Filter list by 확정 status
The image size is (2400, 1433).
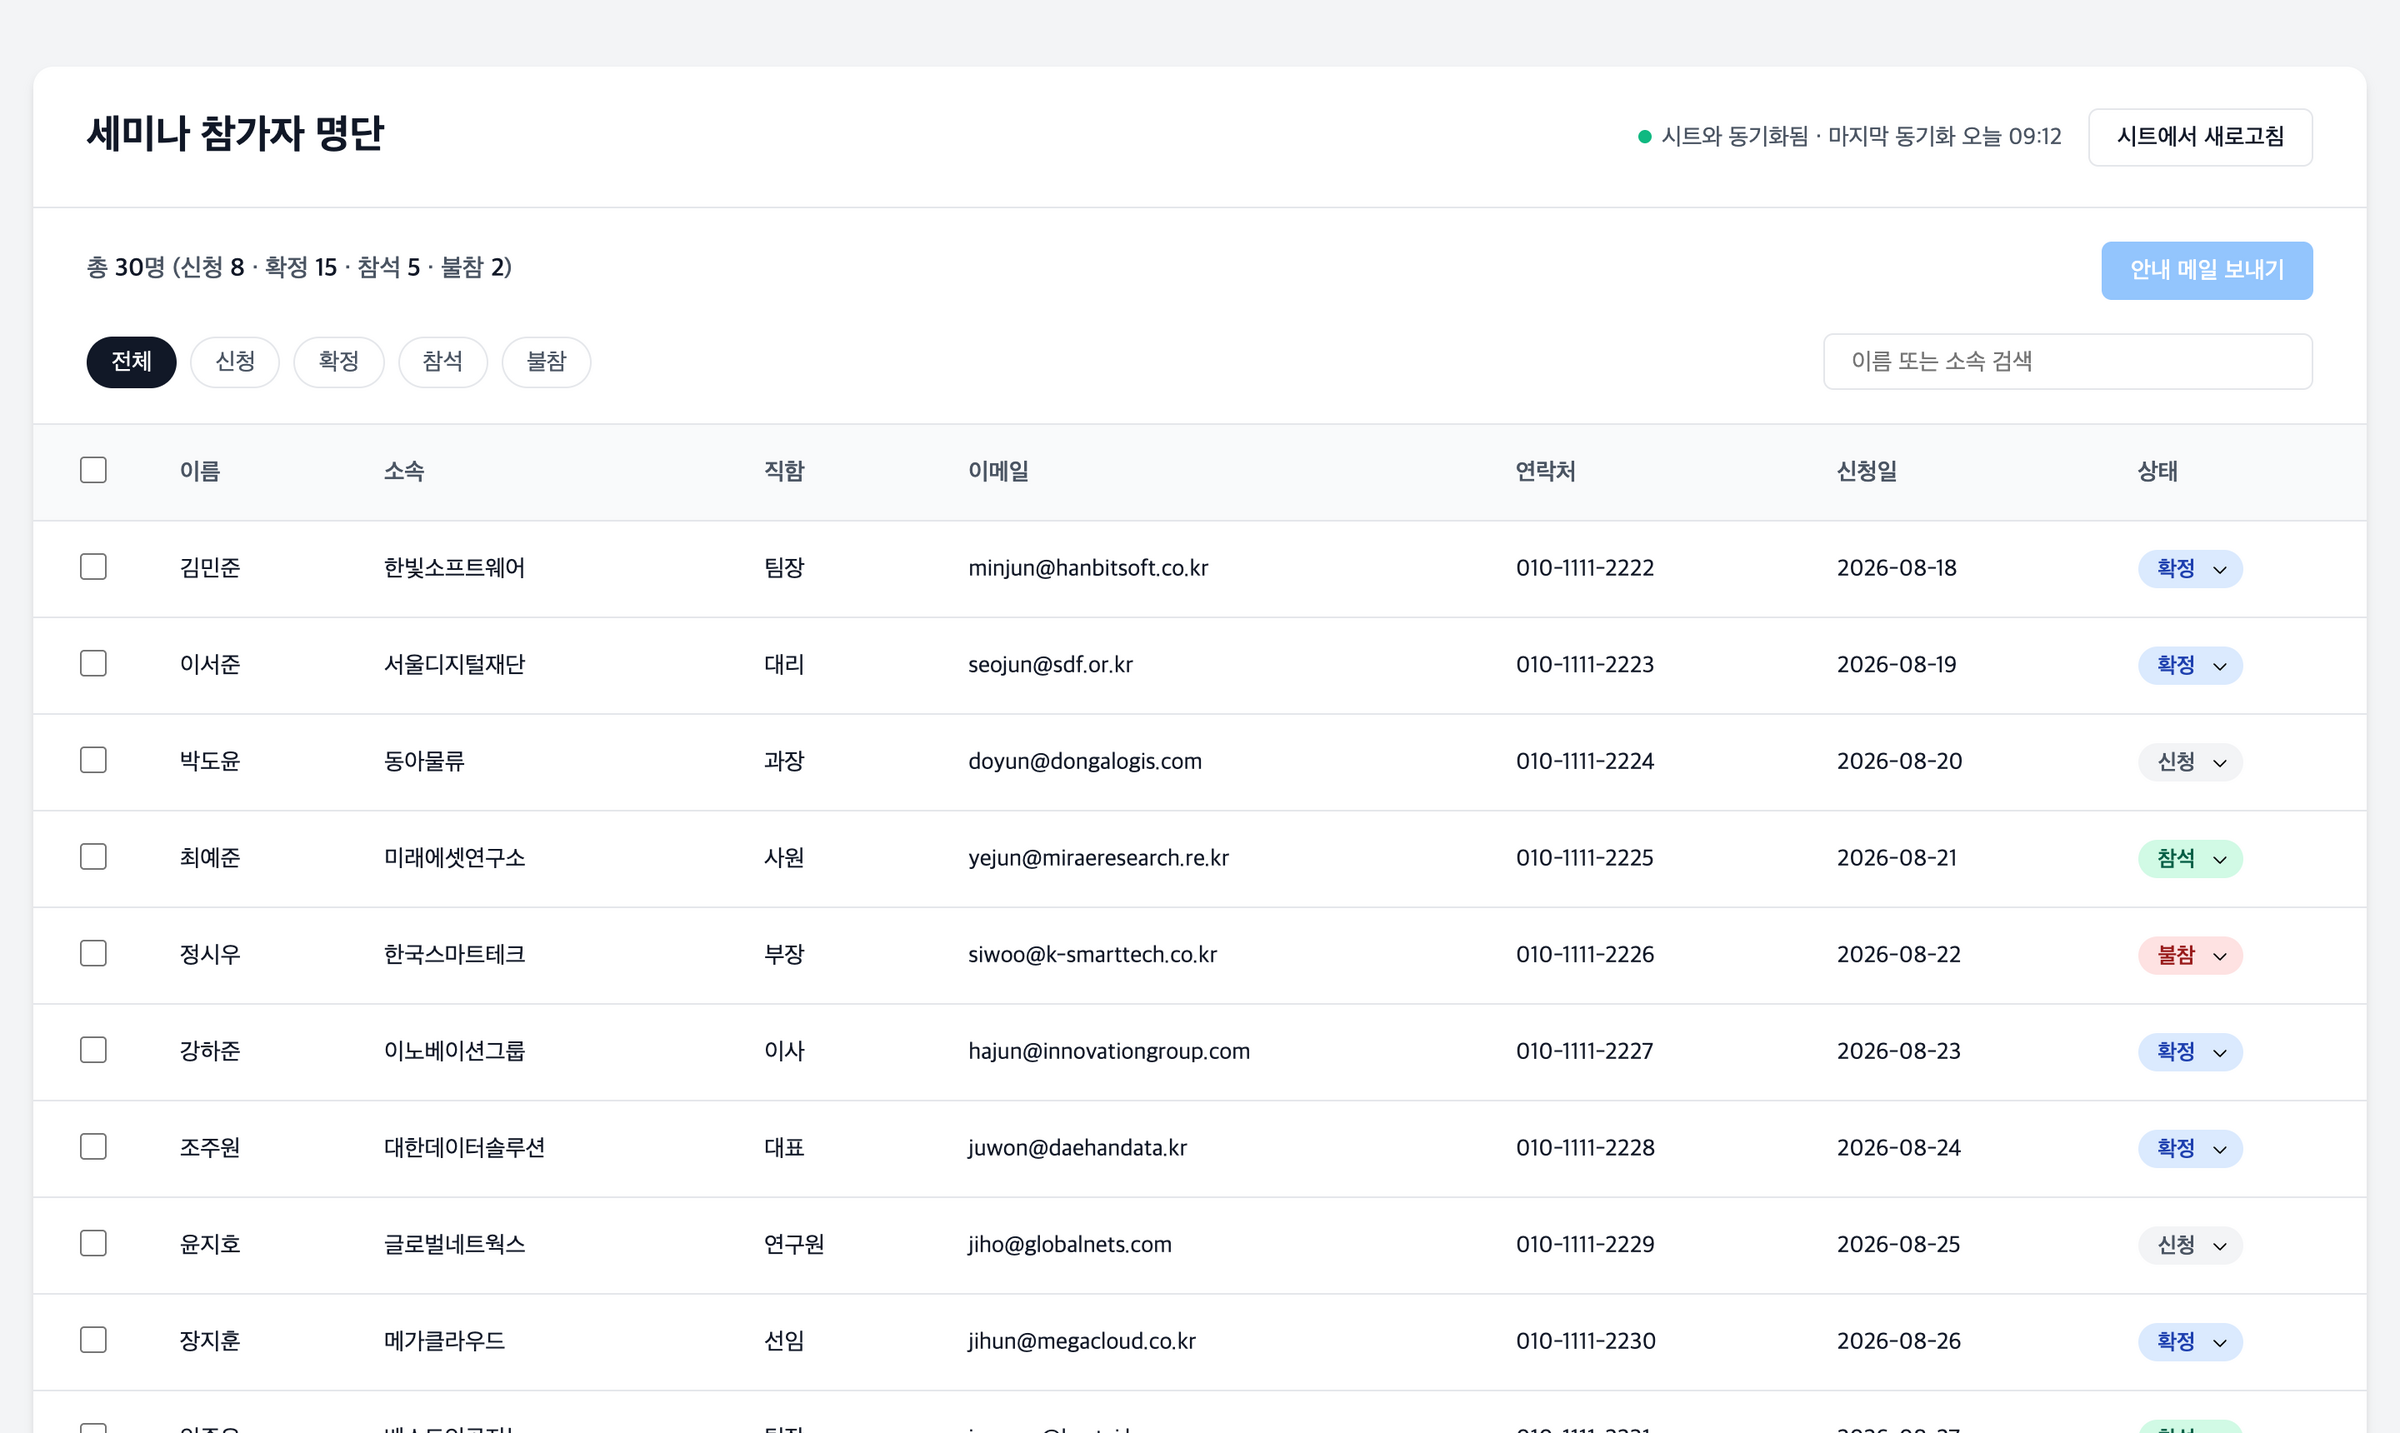(339, 362)
